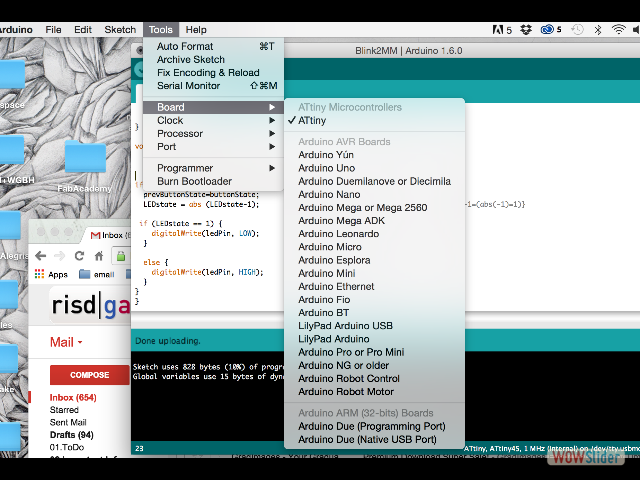Open the Serial Monitor
Image resolution: width=640 pixels, height=480 pixels.
213,86
